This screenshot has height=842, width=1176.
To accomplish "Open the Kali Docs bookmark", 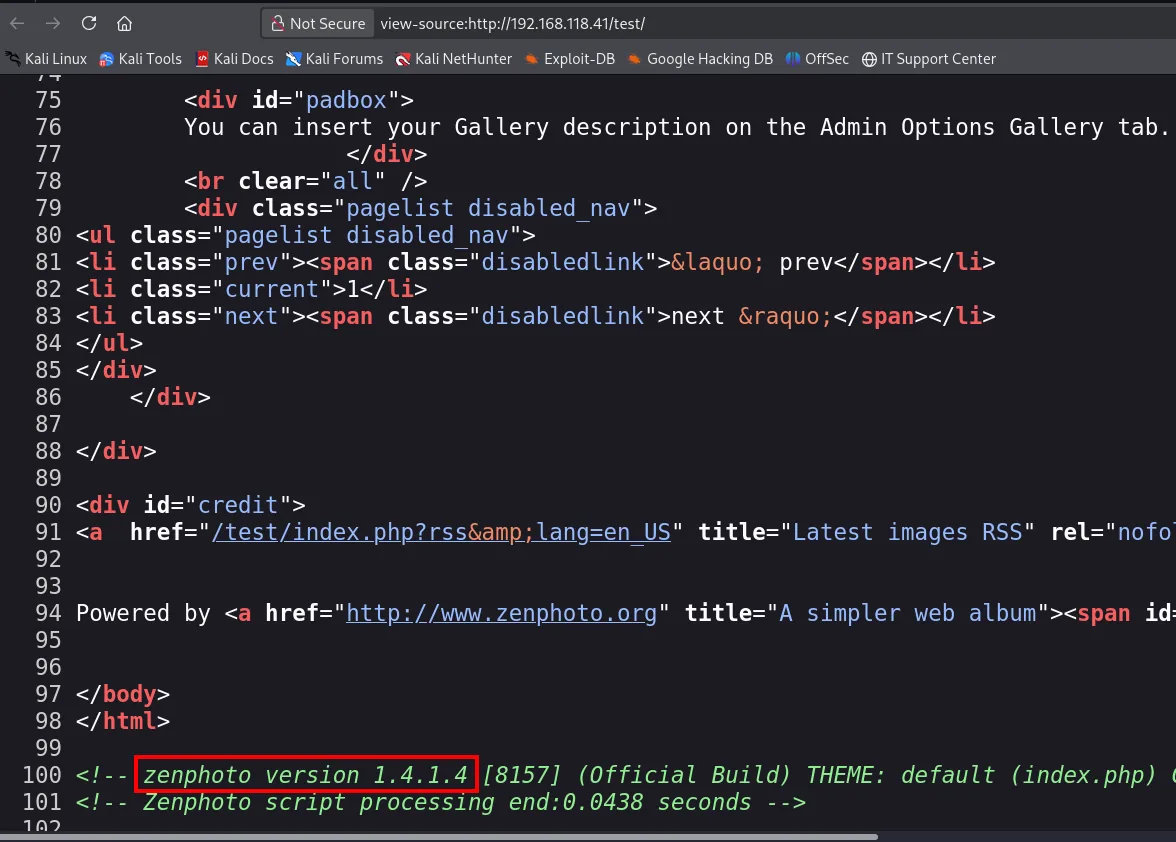I will (x=235, y=58).
